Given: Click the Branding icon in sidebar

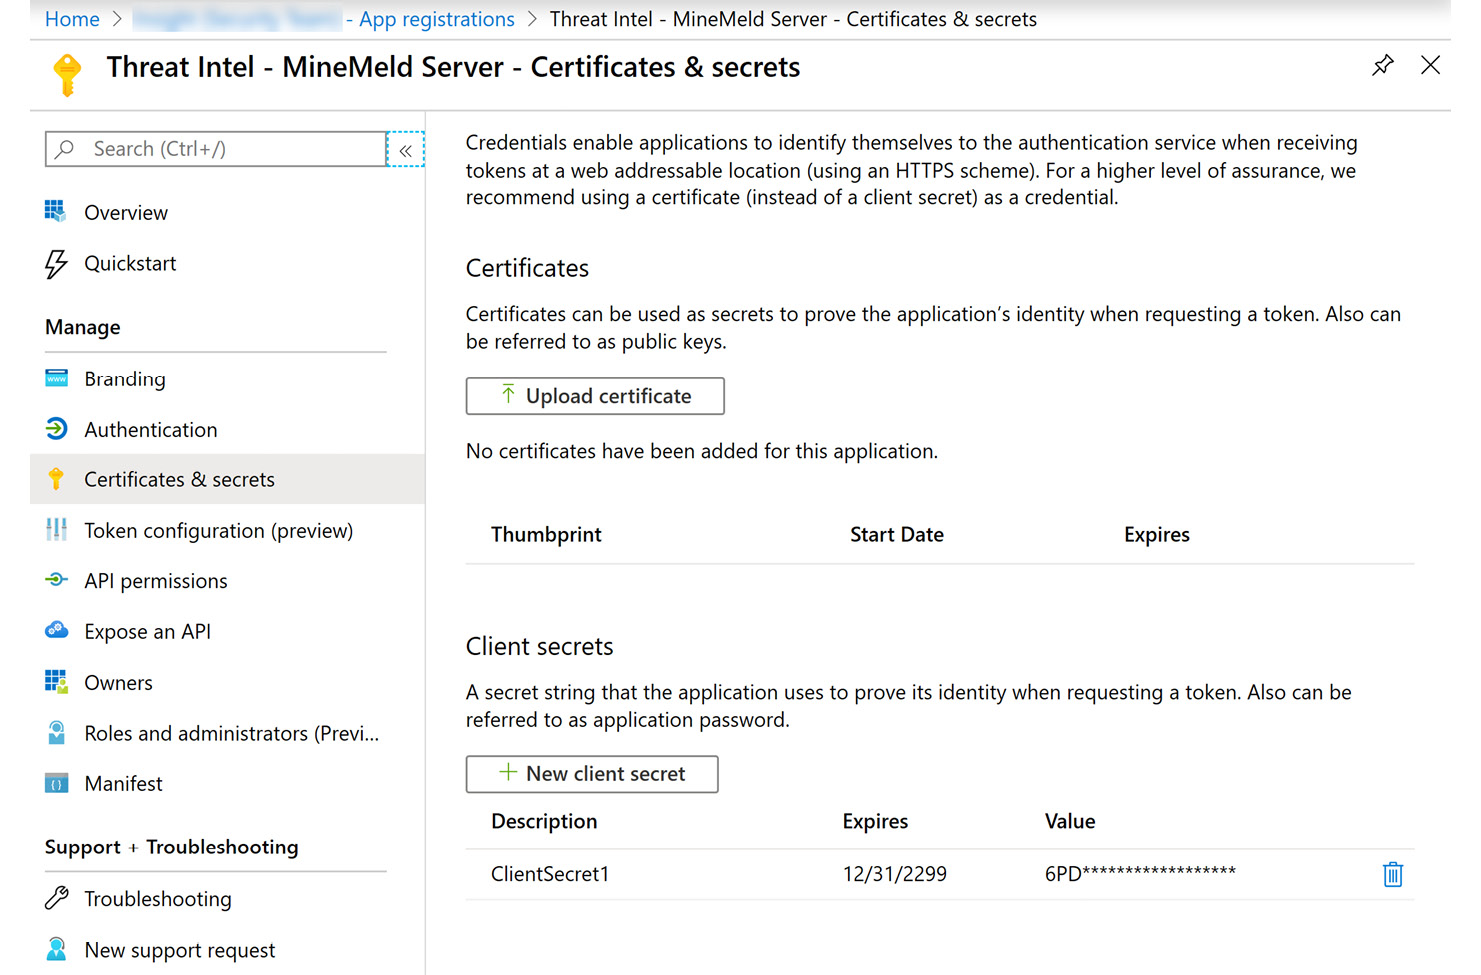Looking at the screenshot, I should pyautogui.click(x=56, y=378).
